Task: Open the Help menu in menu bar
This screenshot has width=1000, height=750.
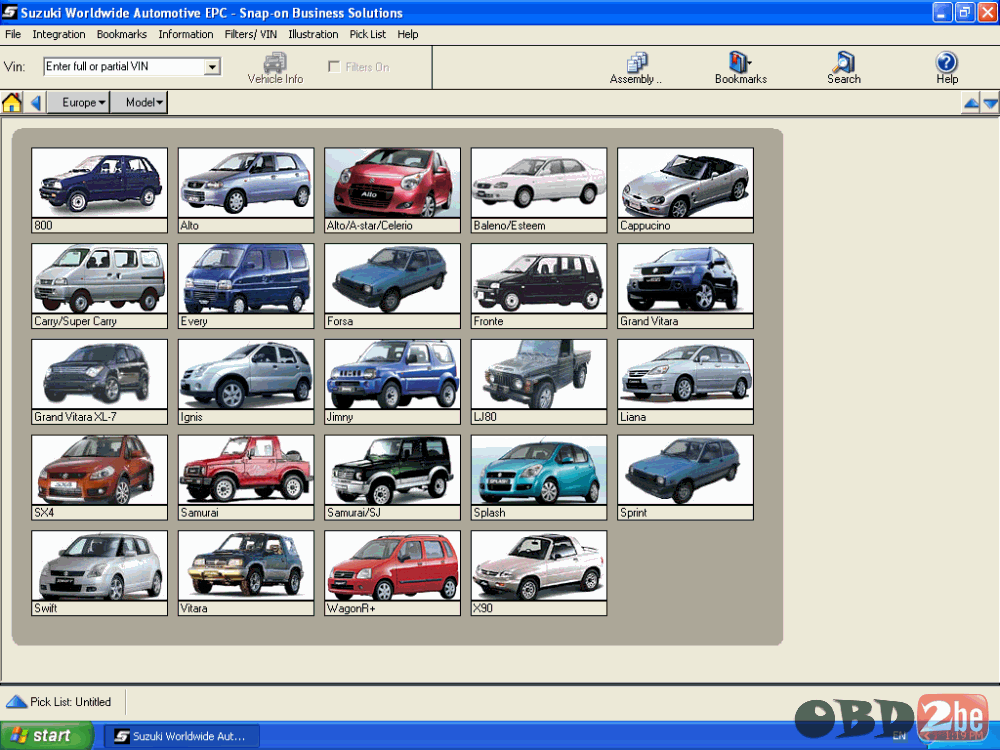Action: coord(408,34)
